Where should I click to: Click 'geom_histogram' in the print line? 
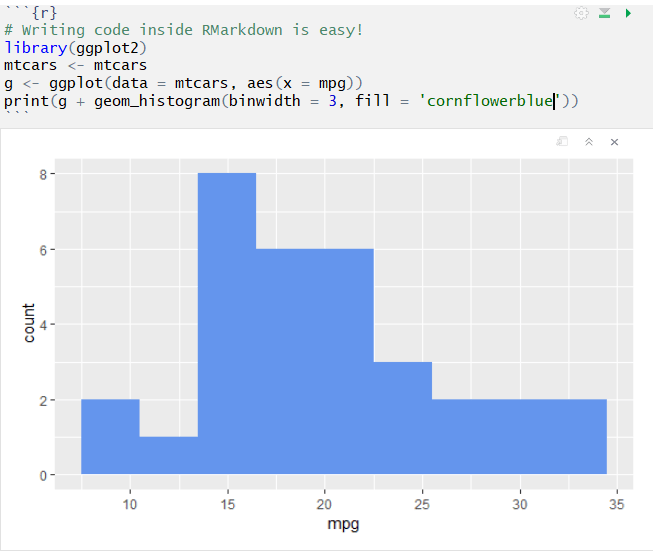(157, 101)
